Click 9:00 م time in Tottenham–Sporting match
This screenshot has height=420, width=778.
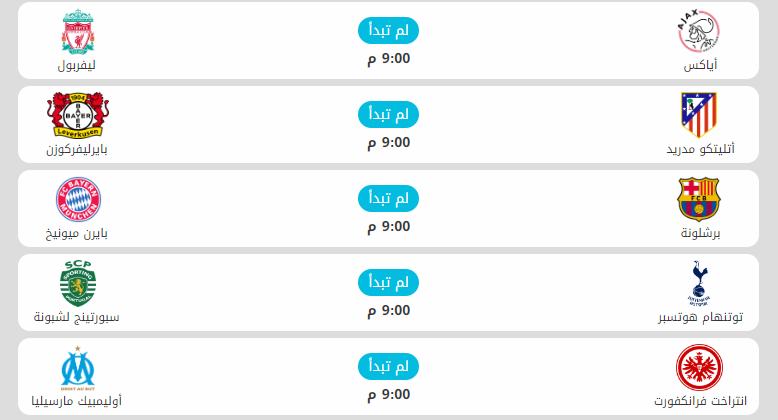388,310
